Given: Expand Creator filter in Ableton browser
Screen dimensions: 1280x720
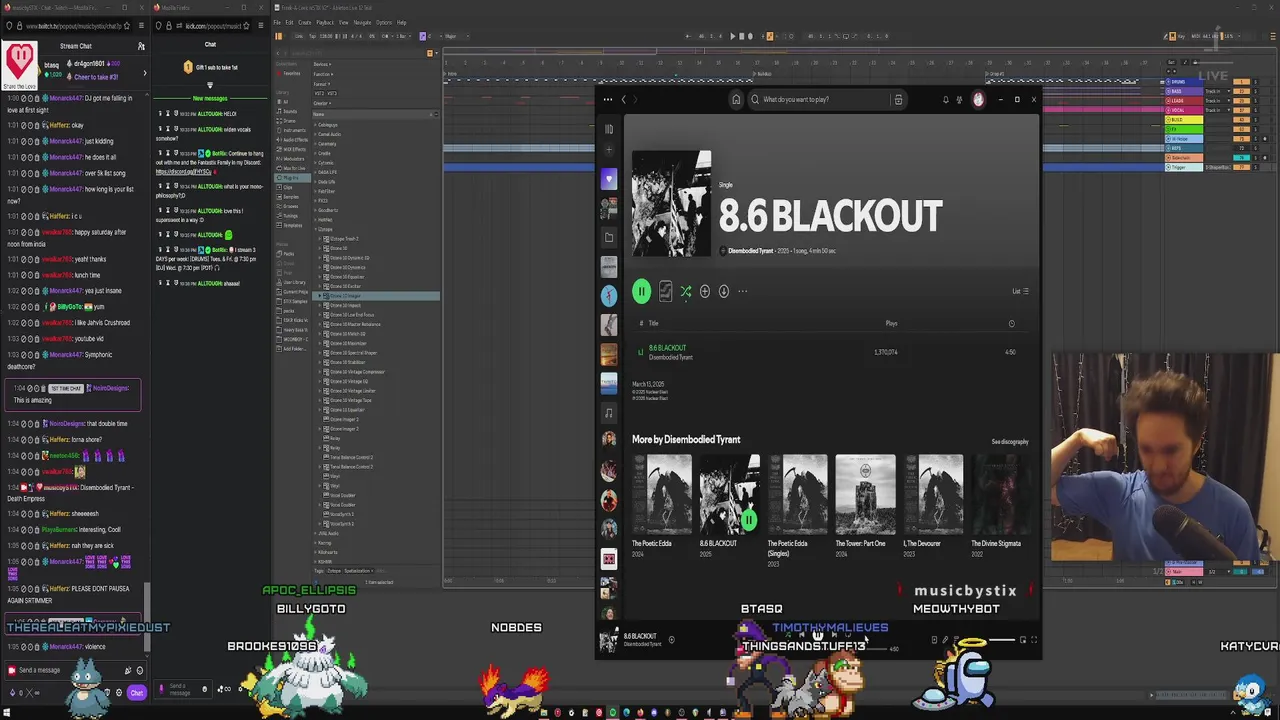Looking at the screenshot, I should pyautogui.click(x=322, y=103).
